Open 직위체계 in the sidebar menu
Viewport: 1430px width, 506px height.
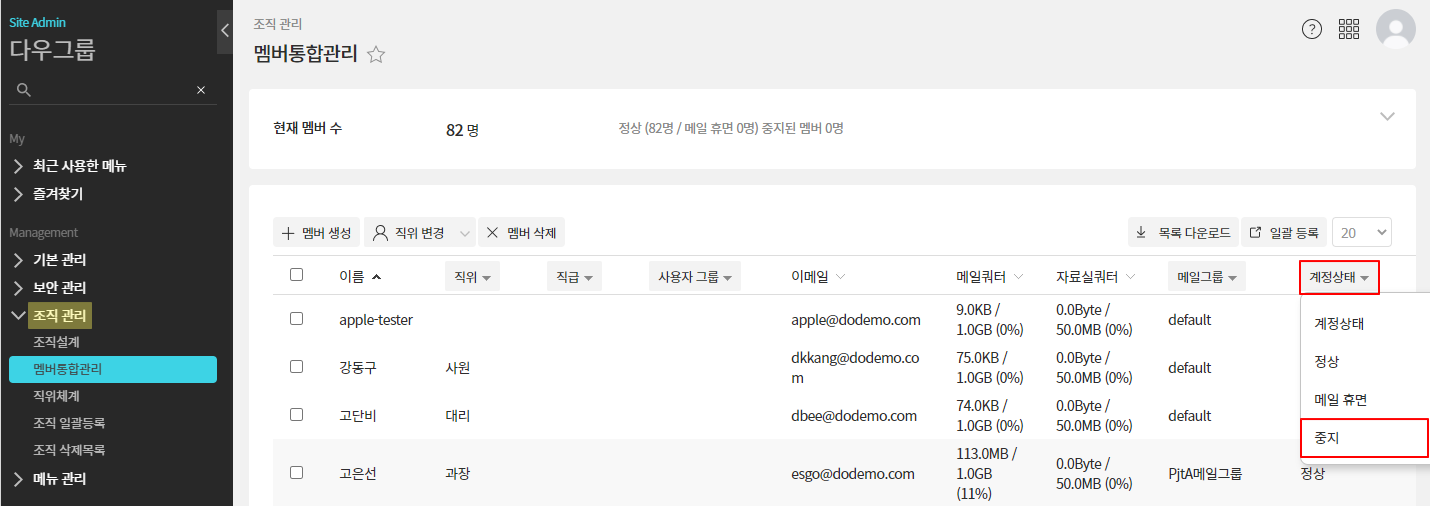tap(56, 396)
